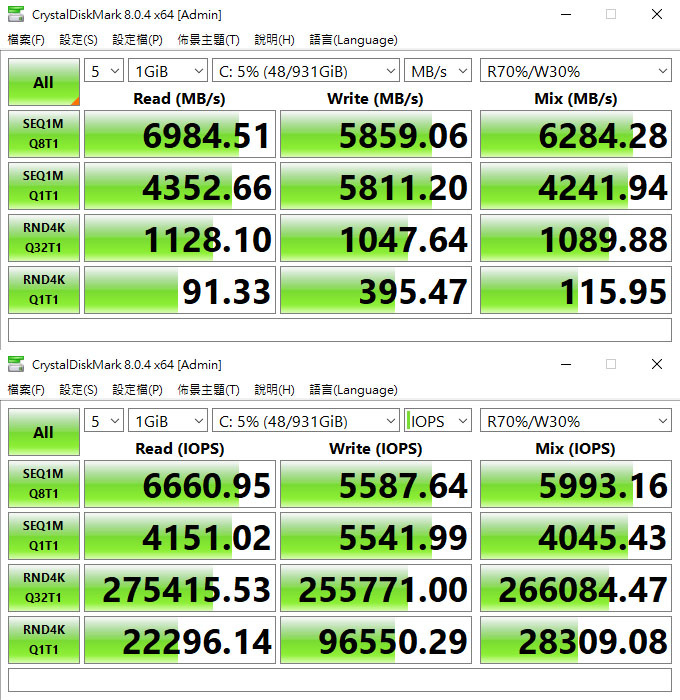Open 佈景主題(T) menu in the top window
Screen dimensions: 680x700
pyautogui.click(x=209, y=40)
